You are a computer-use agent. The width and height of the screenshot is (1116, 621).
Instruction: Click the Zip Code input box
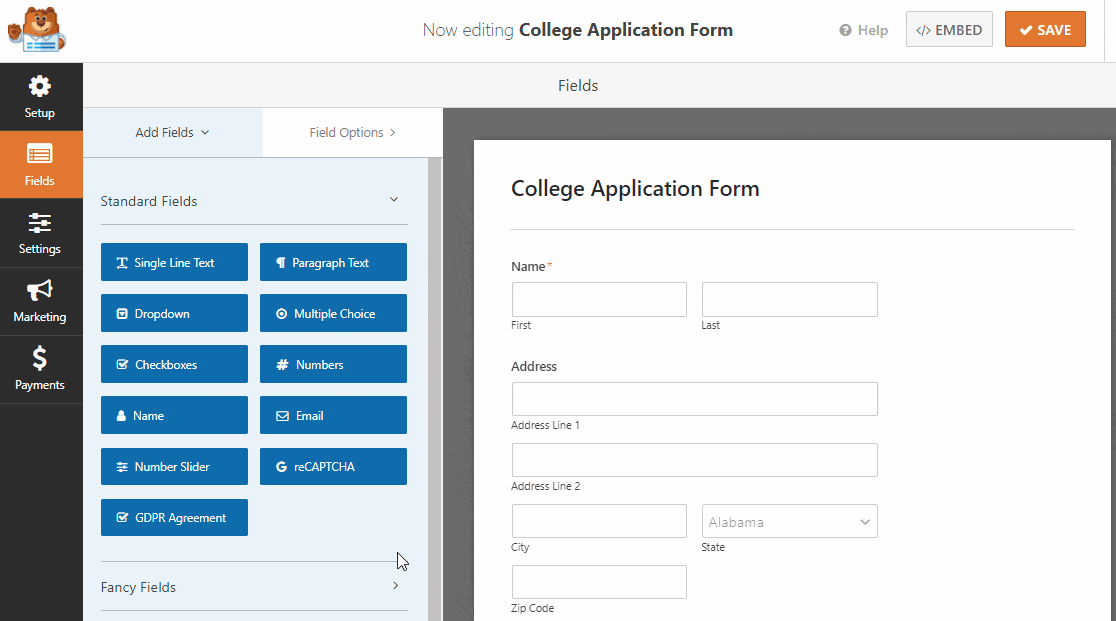[599, 583]
